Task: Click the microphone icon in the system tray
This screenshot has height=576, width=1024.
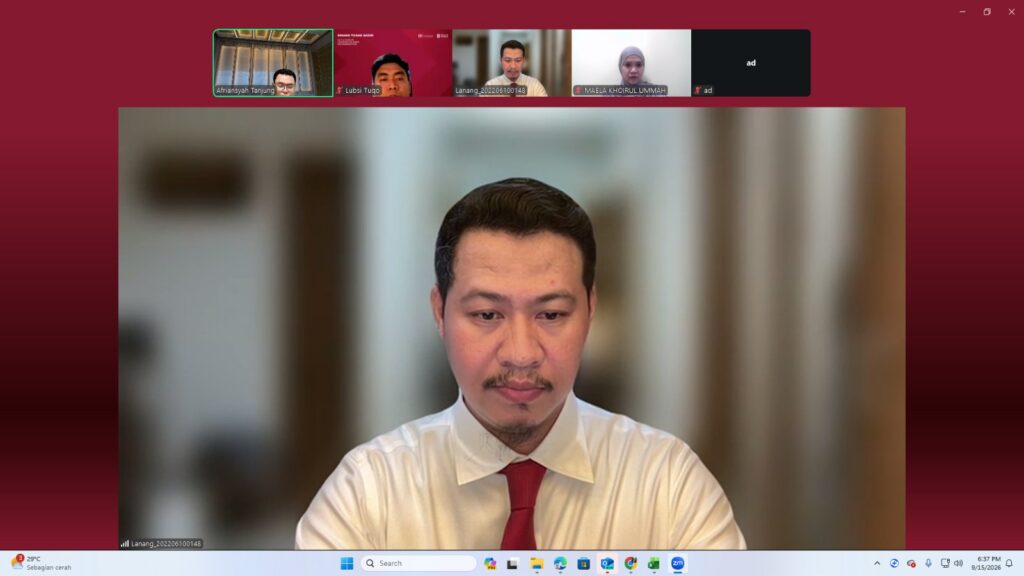Action: click(928, 563)
